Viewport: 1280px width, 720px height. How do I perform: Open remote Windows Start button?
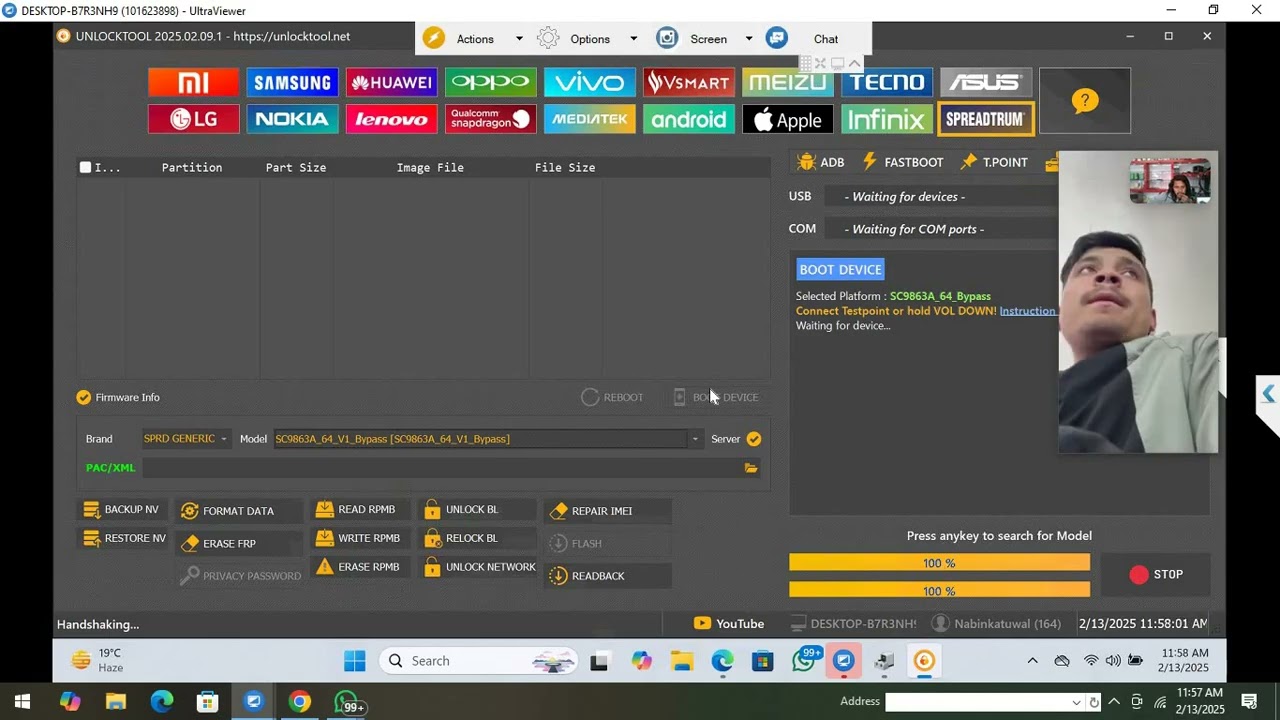pyautogui.click(x=355, y=661)
